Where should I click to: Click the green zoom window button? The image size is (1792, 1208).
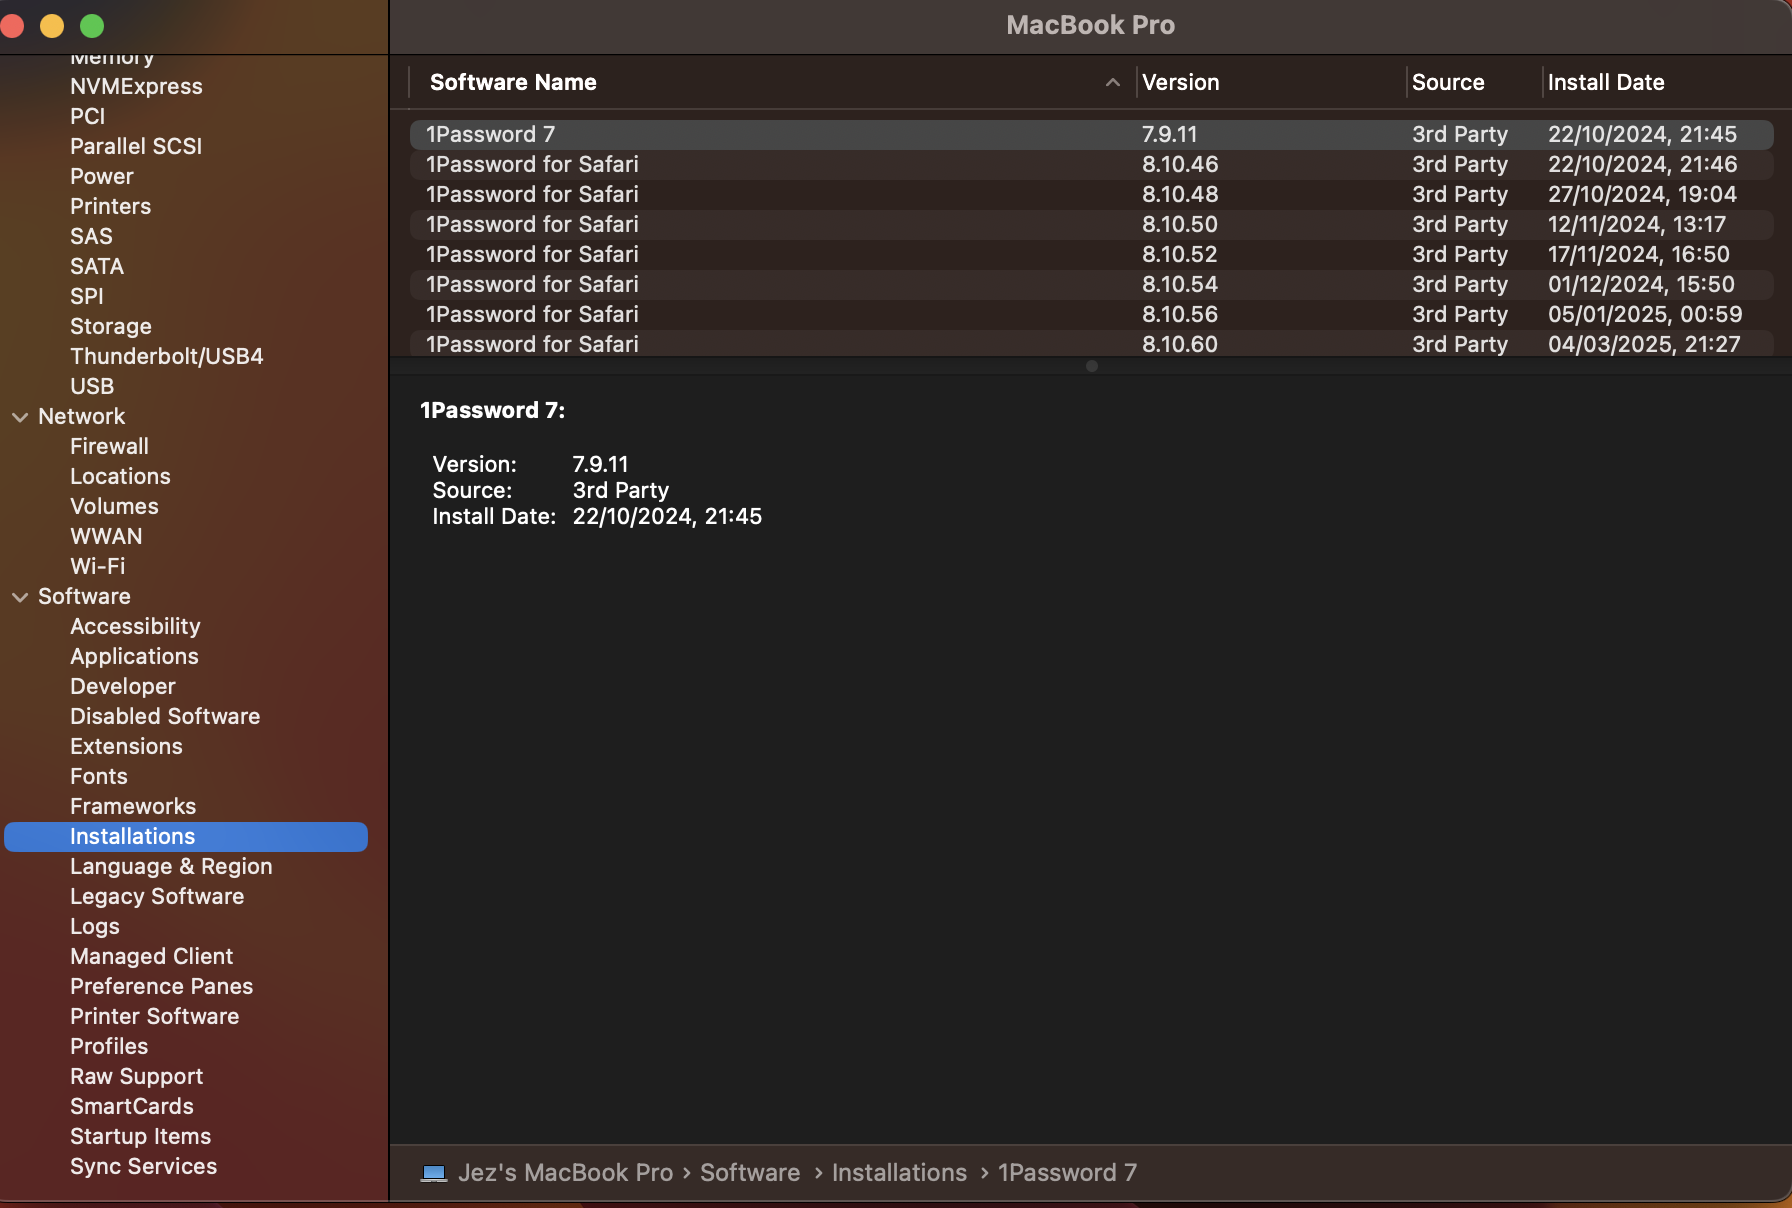[x=92, y=26]
